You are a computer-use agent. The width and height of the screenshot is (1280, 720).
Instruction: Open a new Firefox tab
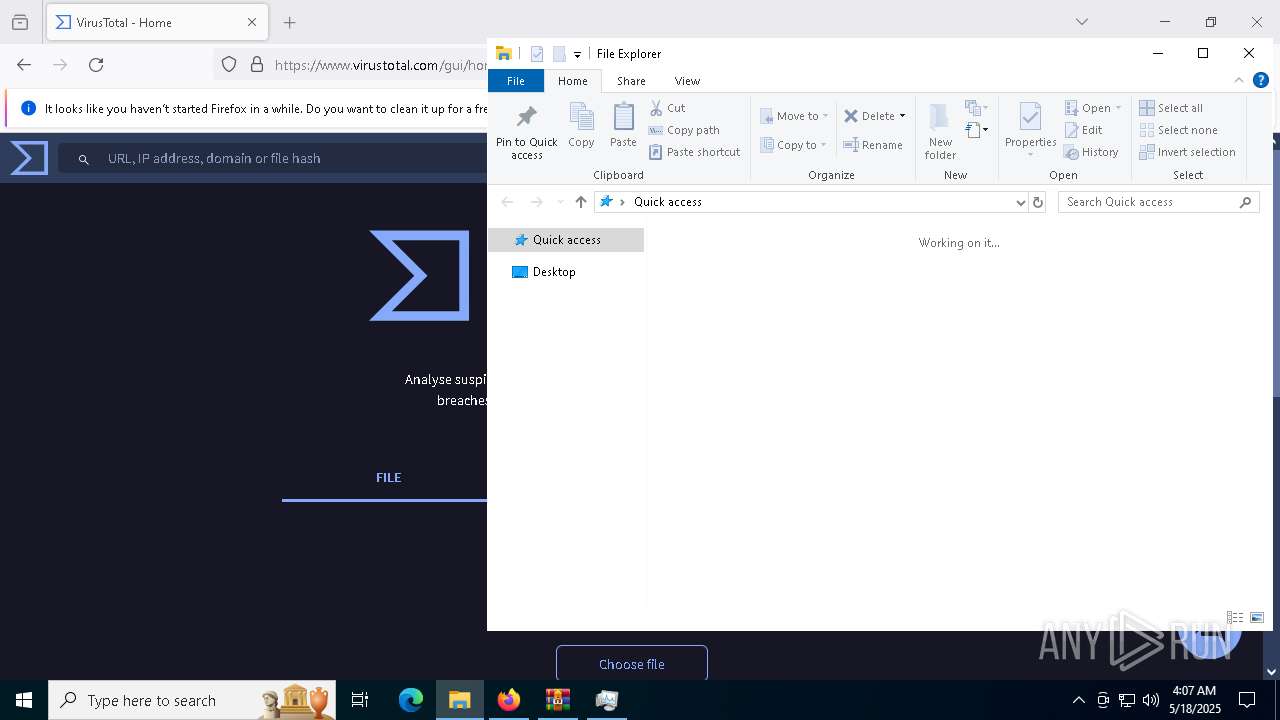tap(290, 22)
